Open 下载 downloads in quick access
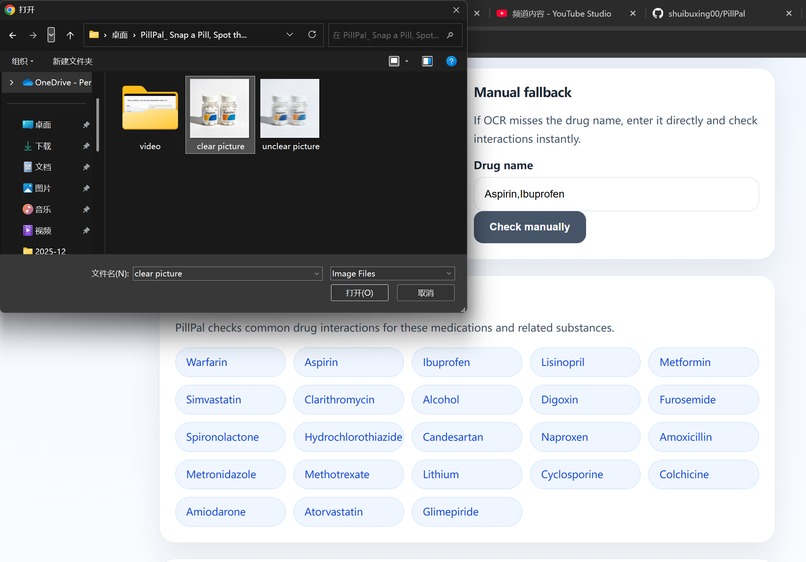 [x=37, y=146]
